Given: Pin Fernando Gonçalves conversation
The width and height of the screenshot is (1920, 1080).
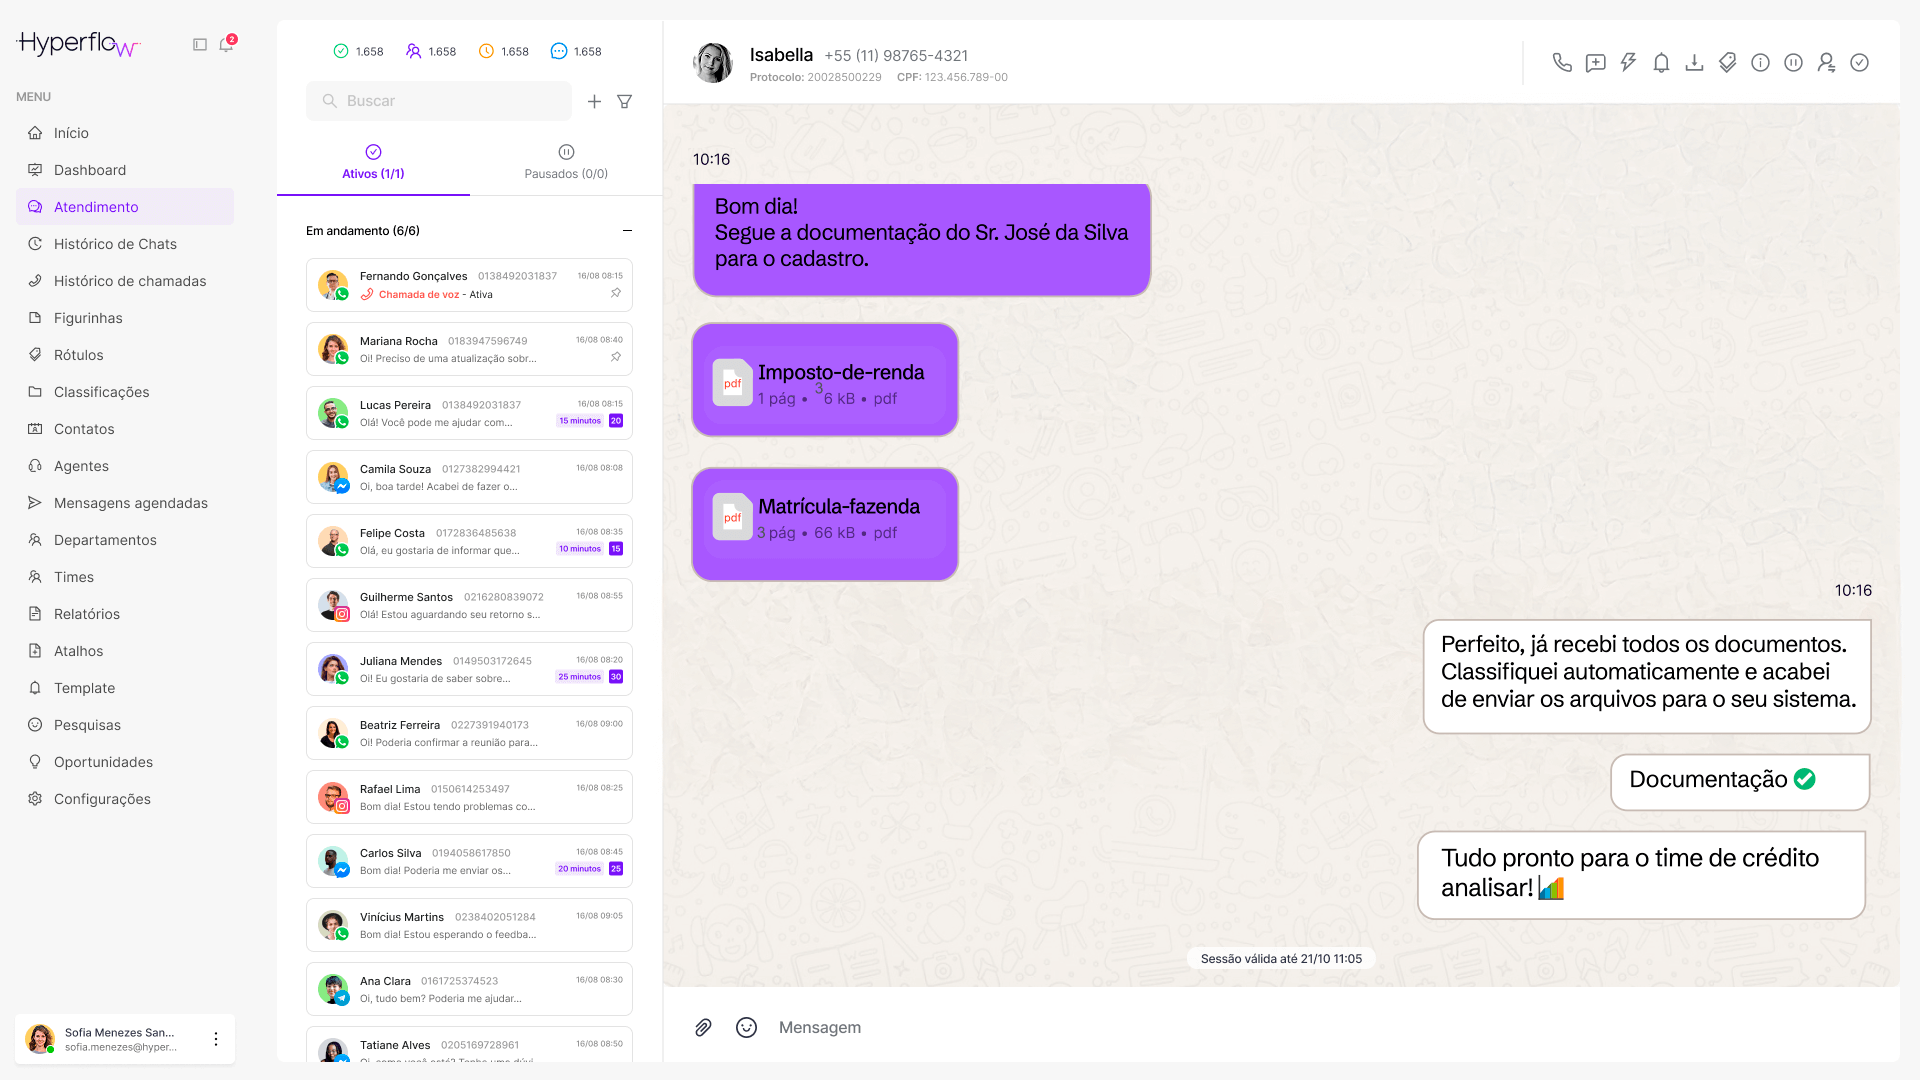Looking at the screenshot, I should 616,293.
